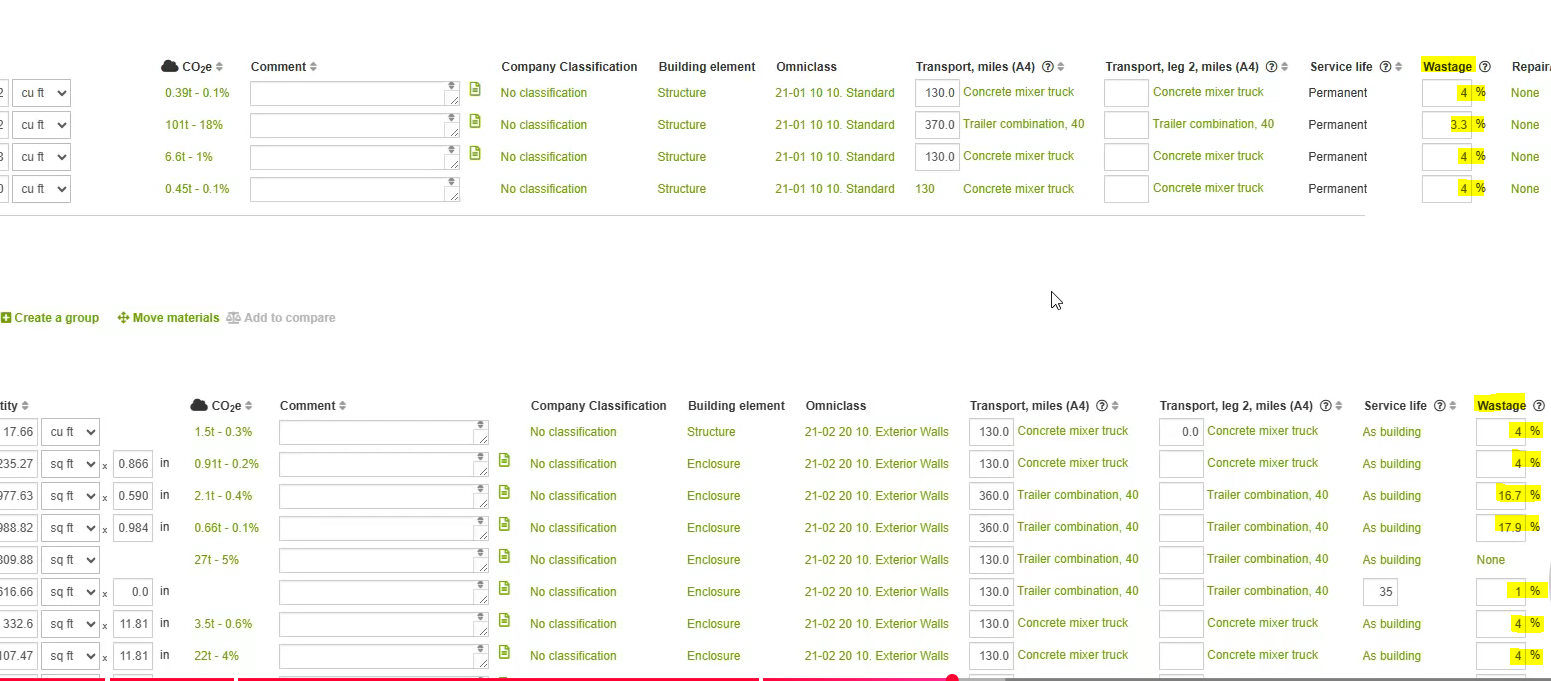Click the green plus icon beside Create a group
The height and width of the screenshot is (681, 1551).
[5, 318]
